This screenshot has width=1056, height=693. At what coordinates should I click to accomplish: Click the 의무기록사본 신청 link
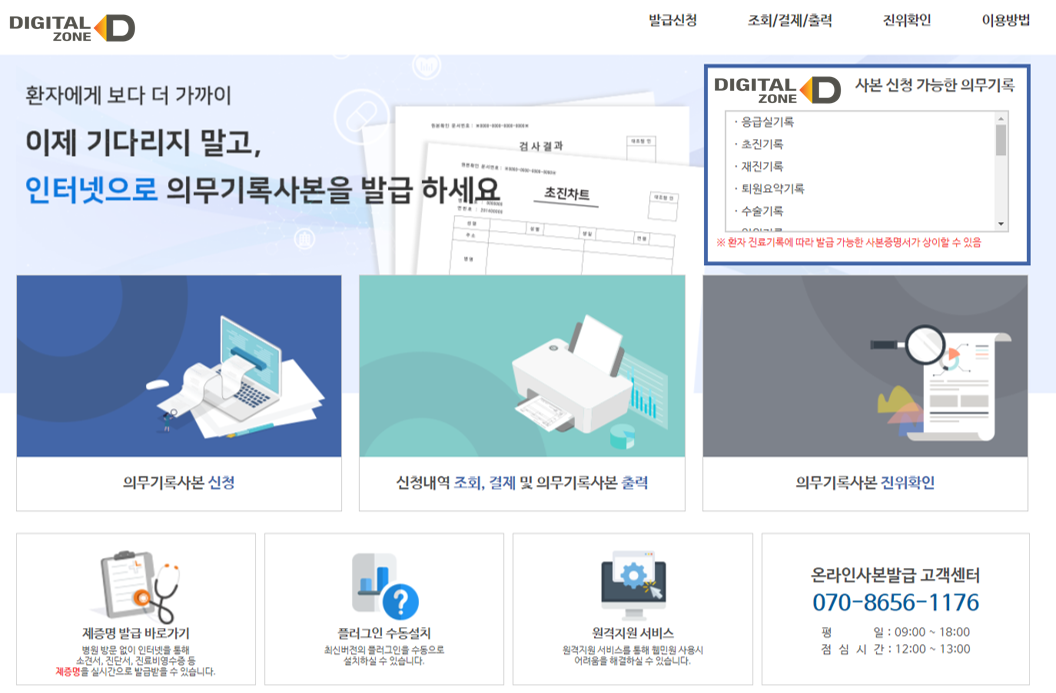[x=179, y=483]
